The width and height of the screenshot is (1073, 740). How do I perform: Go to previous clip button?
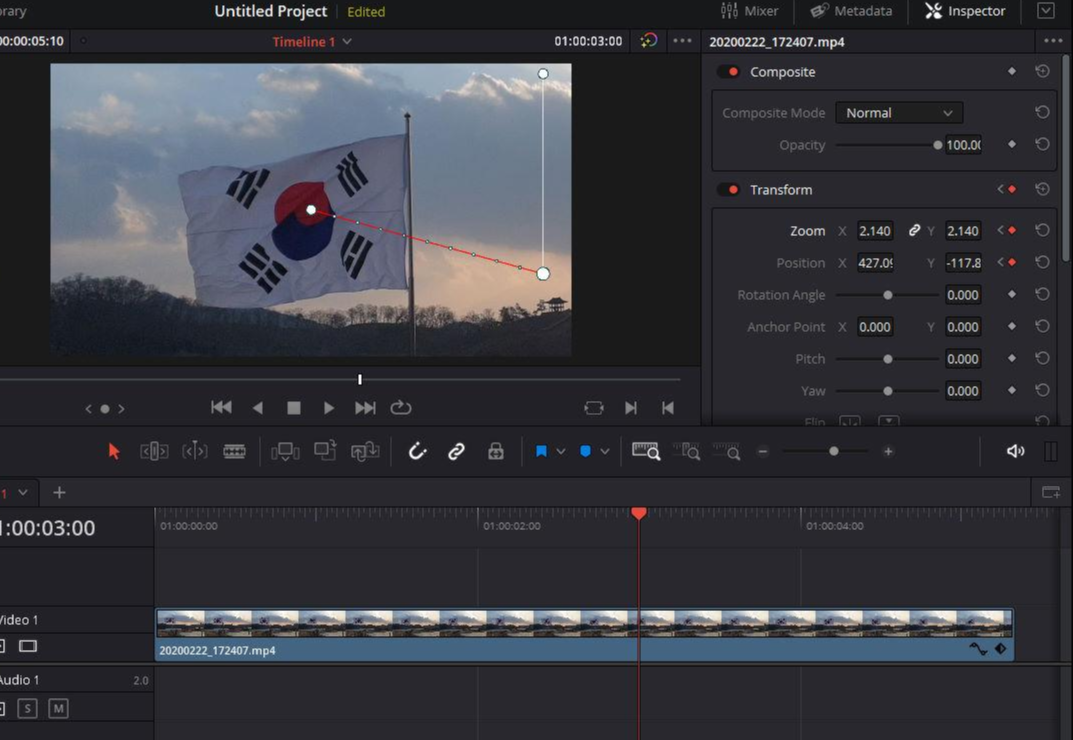click(667, 408)
